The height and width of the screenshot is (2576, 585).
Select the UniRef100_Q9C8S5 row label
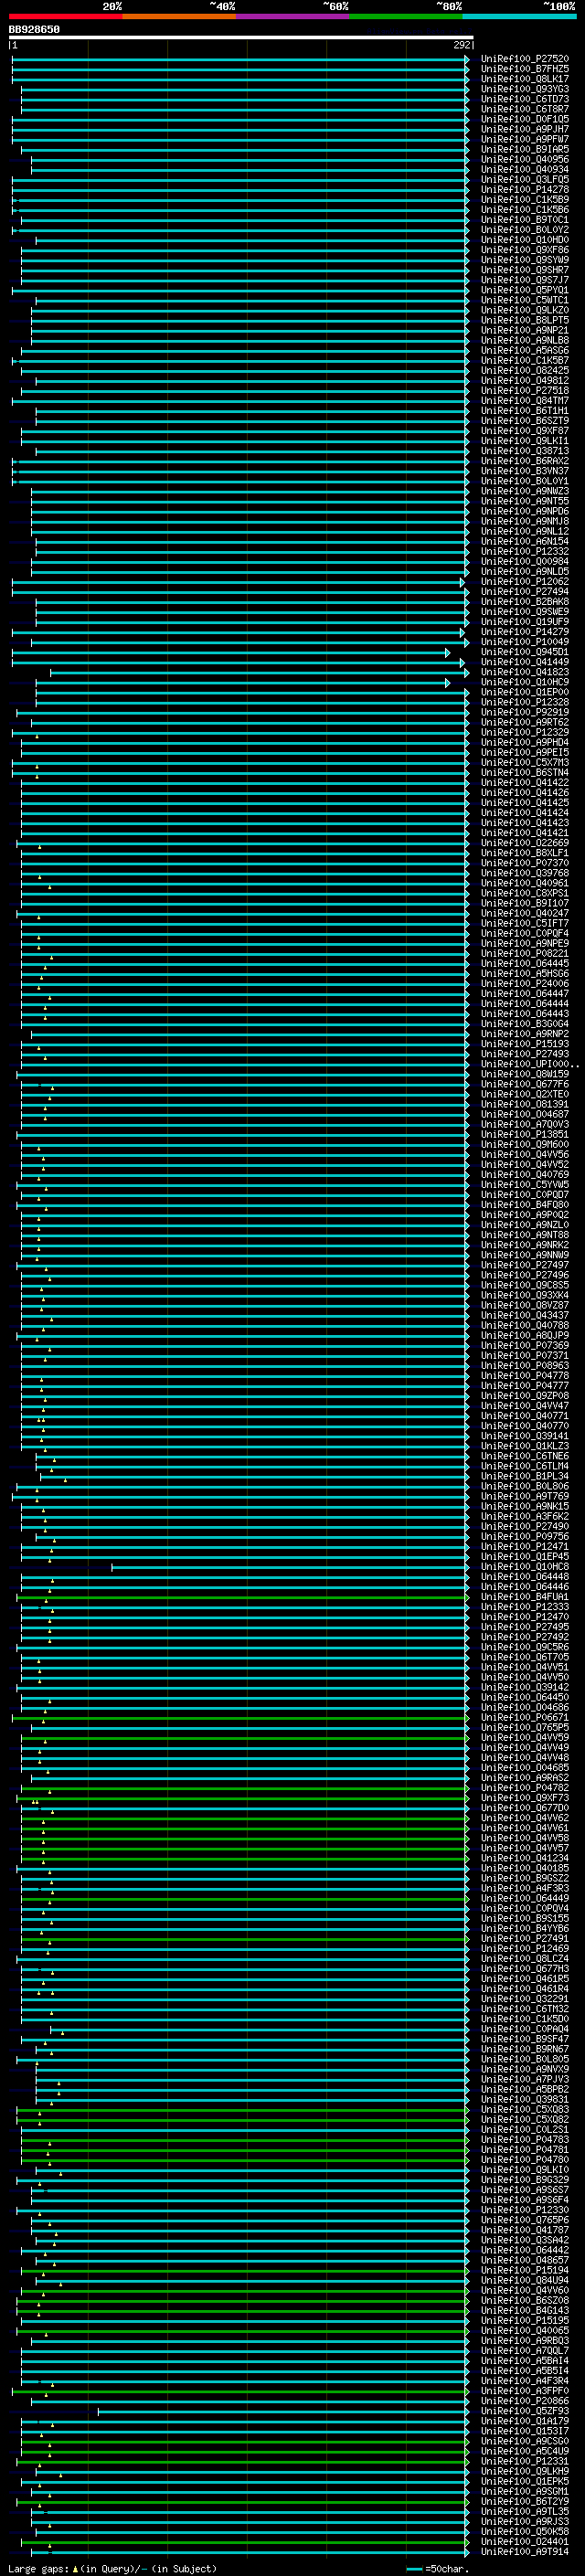[x=525, y=1285]
